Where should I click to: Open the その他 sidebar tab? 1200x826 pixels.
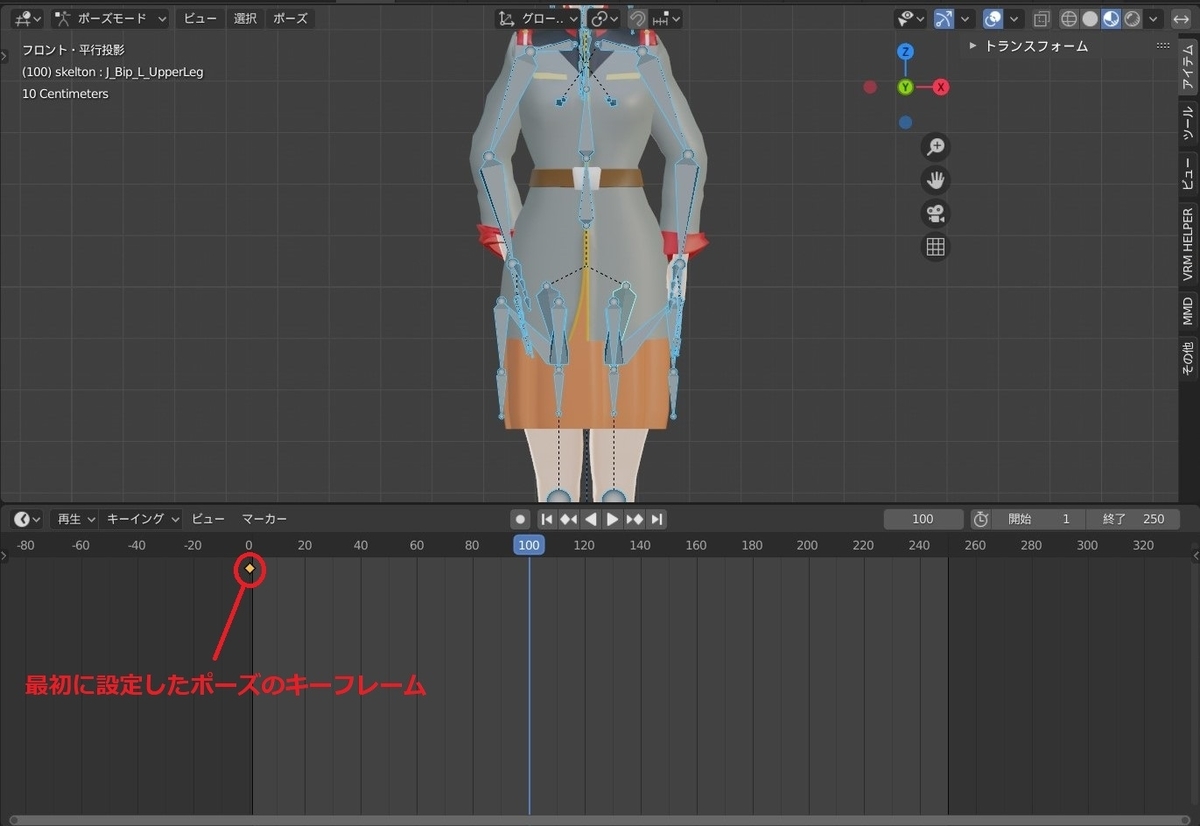pos(1187,358)
